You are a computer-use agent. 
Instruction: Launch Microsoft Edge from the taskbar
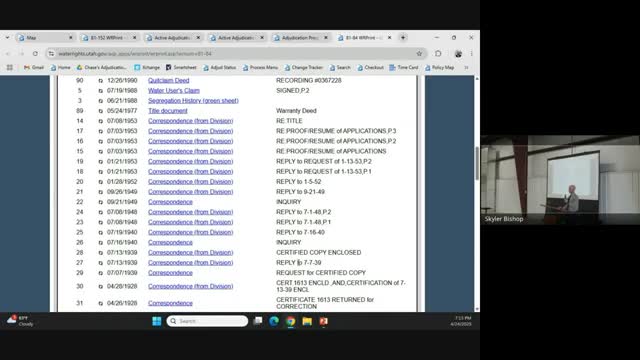point(274,321)
